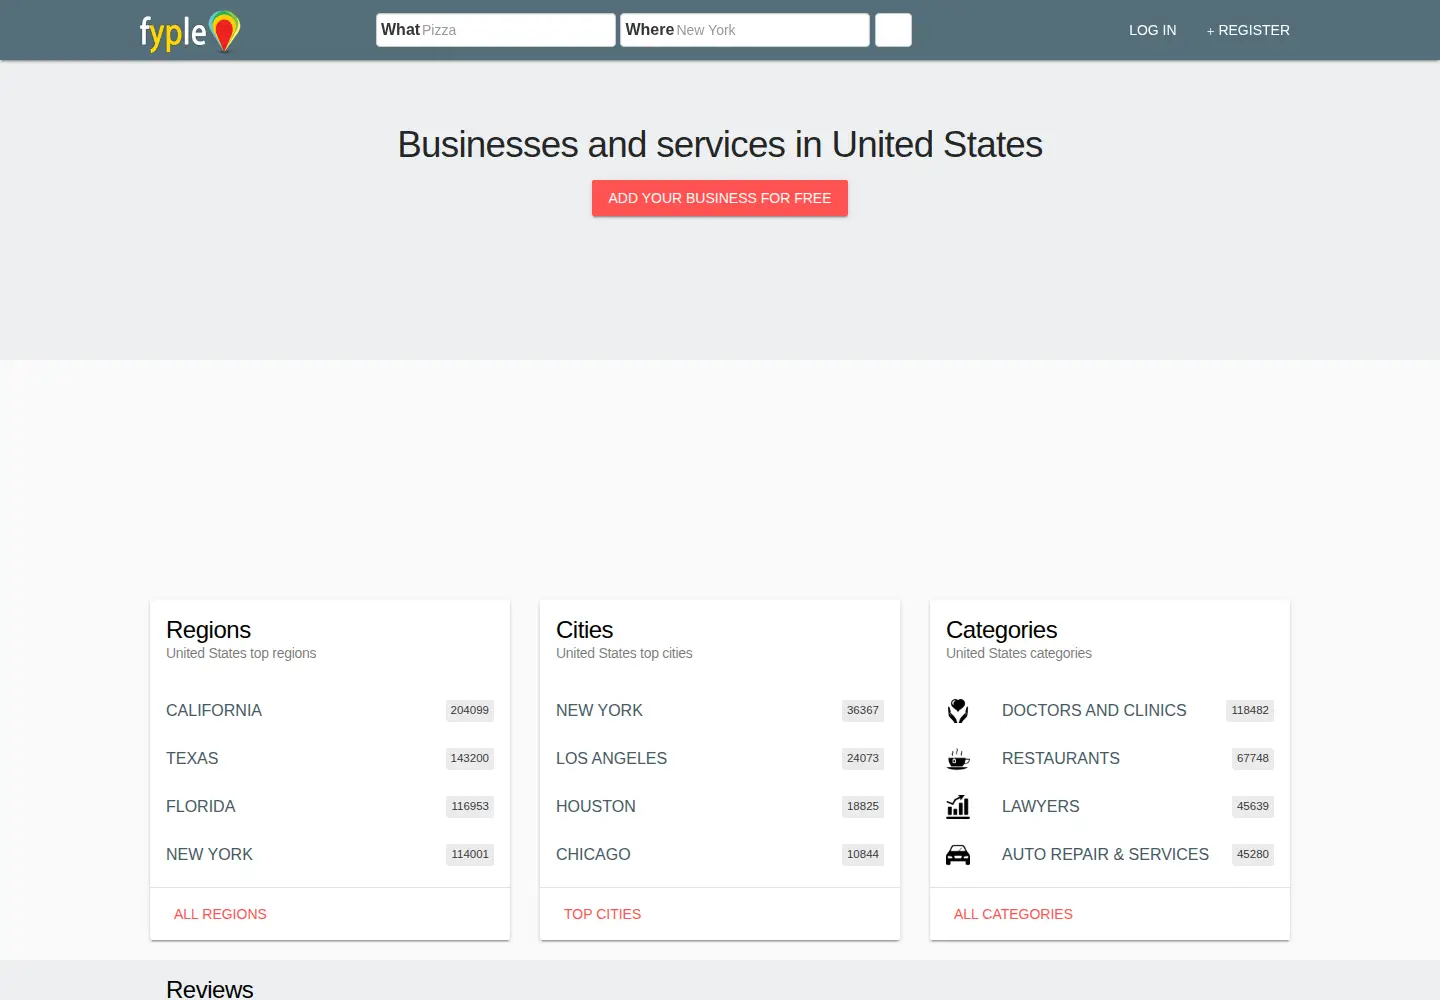
Task: Open Auto Repair & Services category
Action: pos(1105,854)
